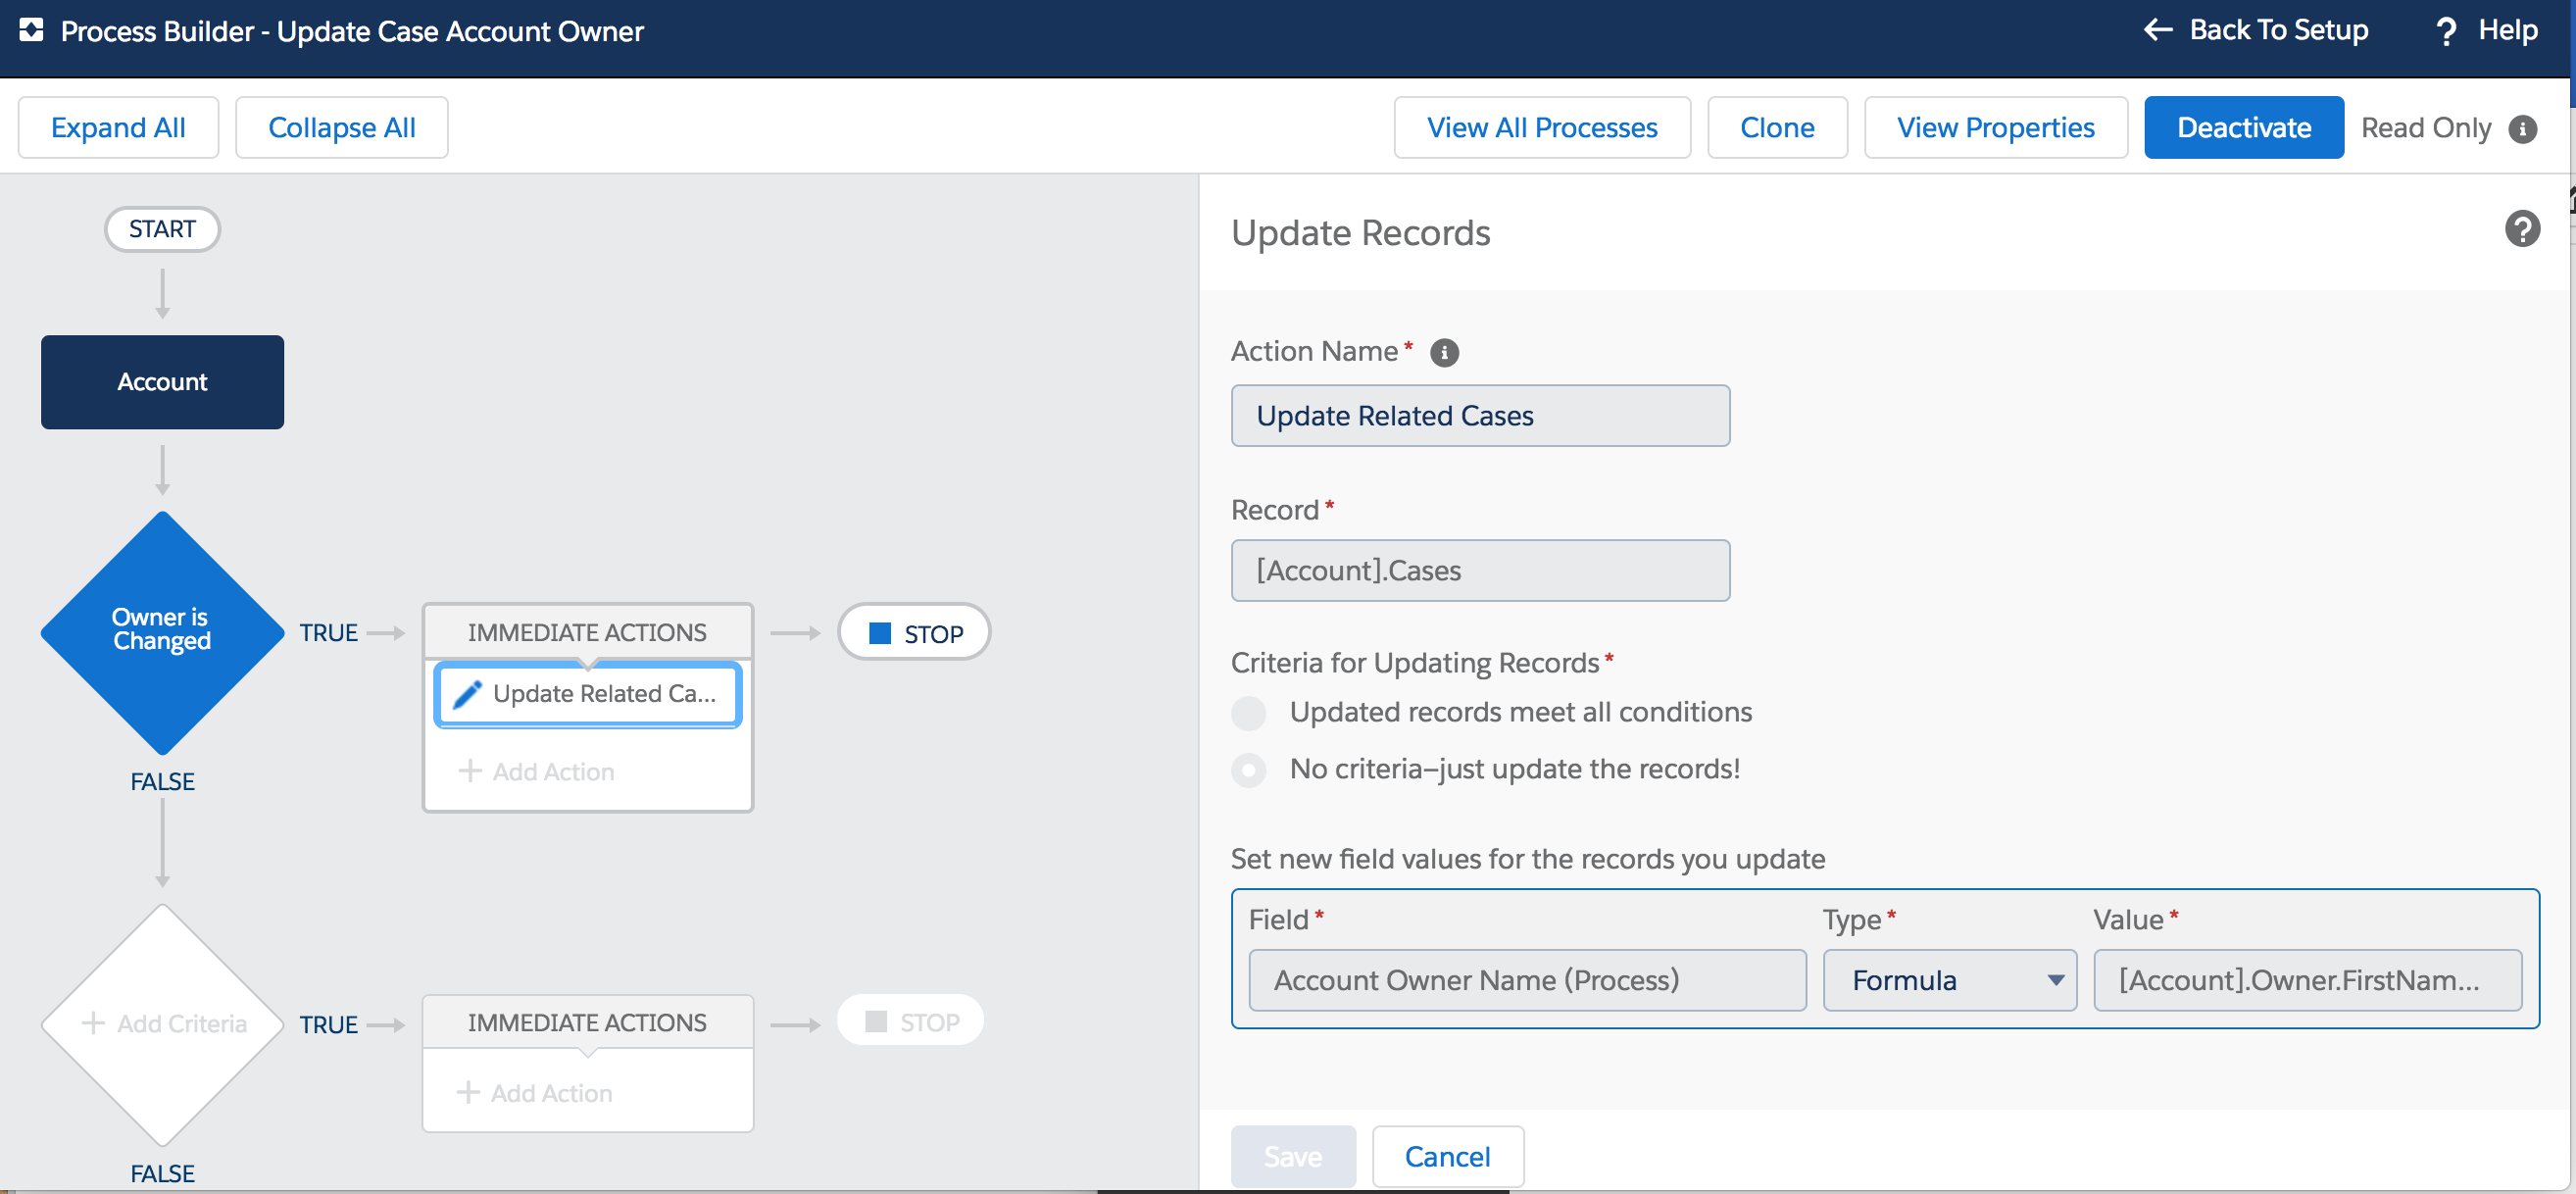Click the Action Name input field
The image size is (2576, 1194).
click(x=1479, y=416)
